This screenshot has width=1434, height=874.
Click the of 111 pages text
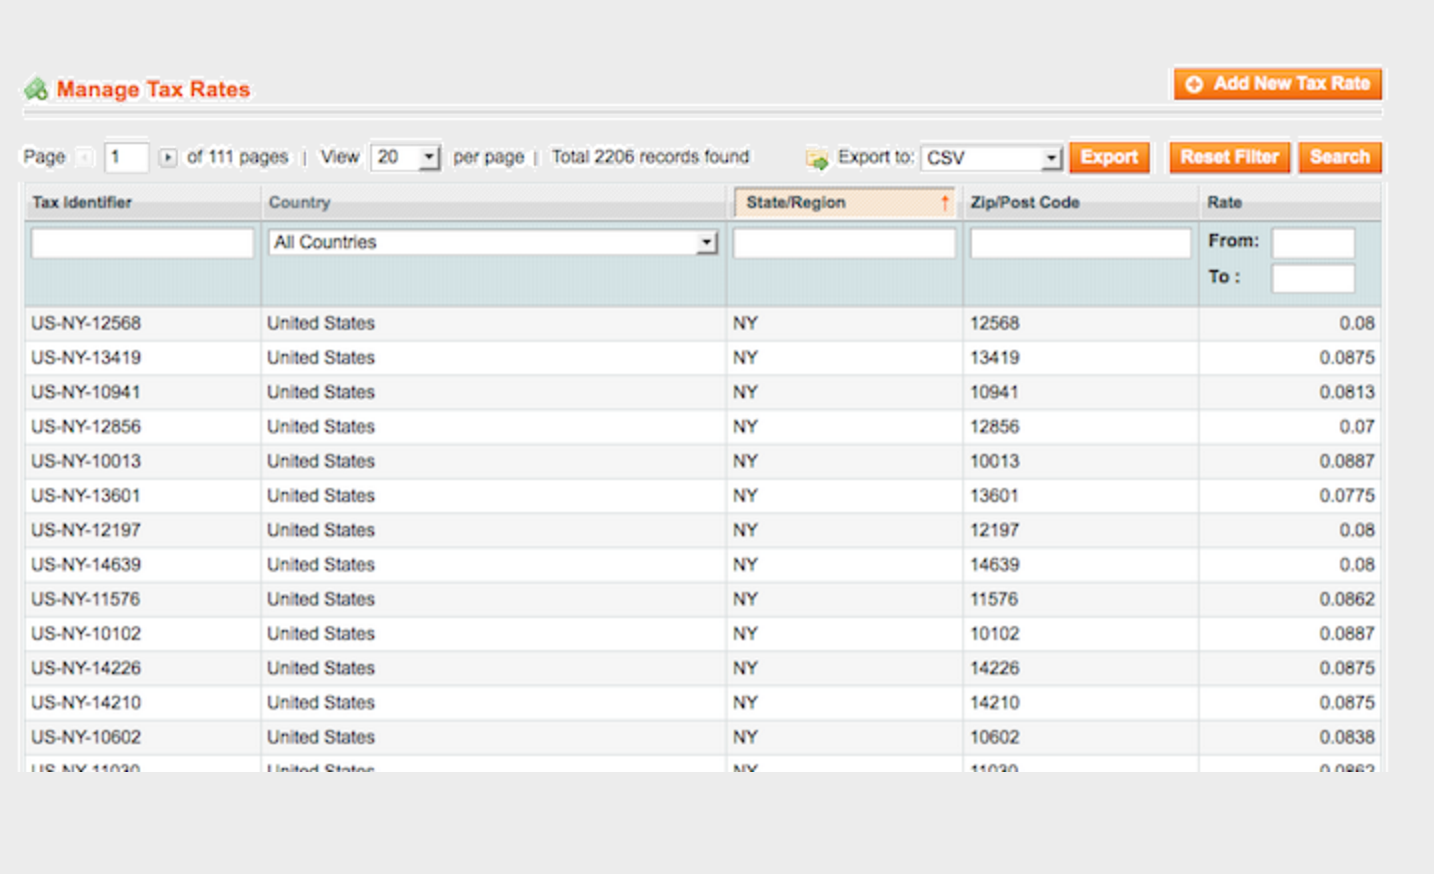pos(237,157)
